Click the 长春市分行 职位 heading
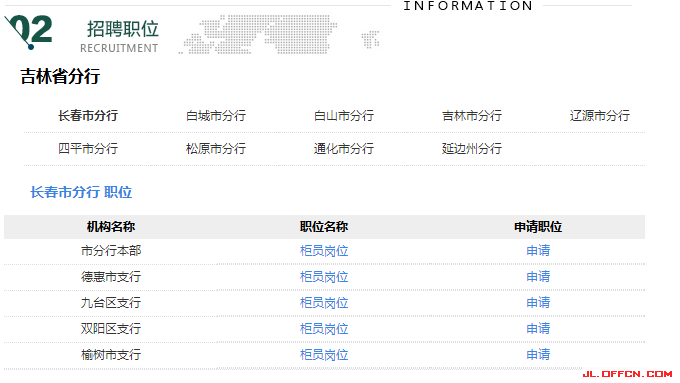 [81, 192]
